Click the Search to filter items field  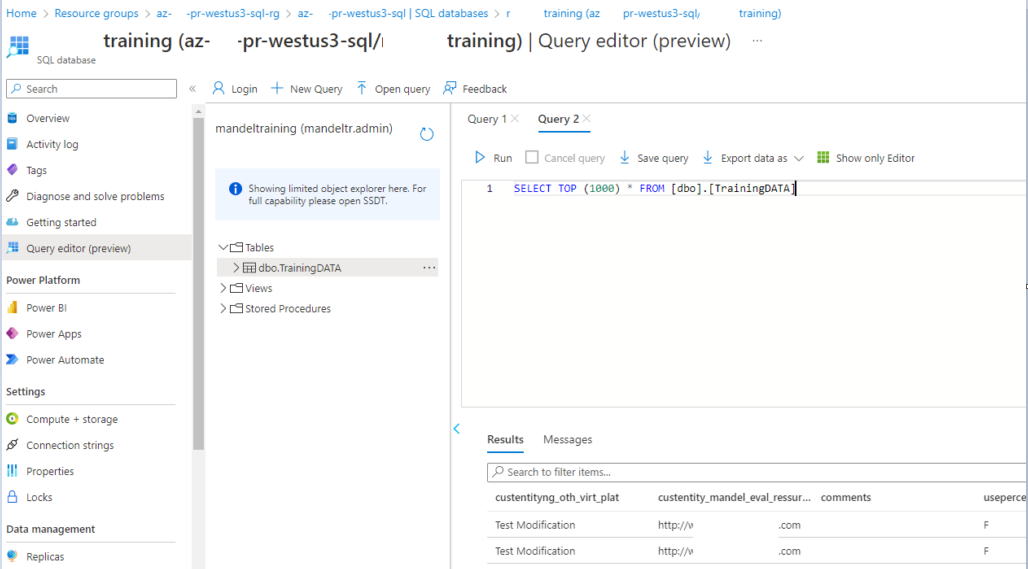757,472
